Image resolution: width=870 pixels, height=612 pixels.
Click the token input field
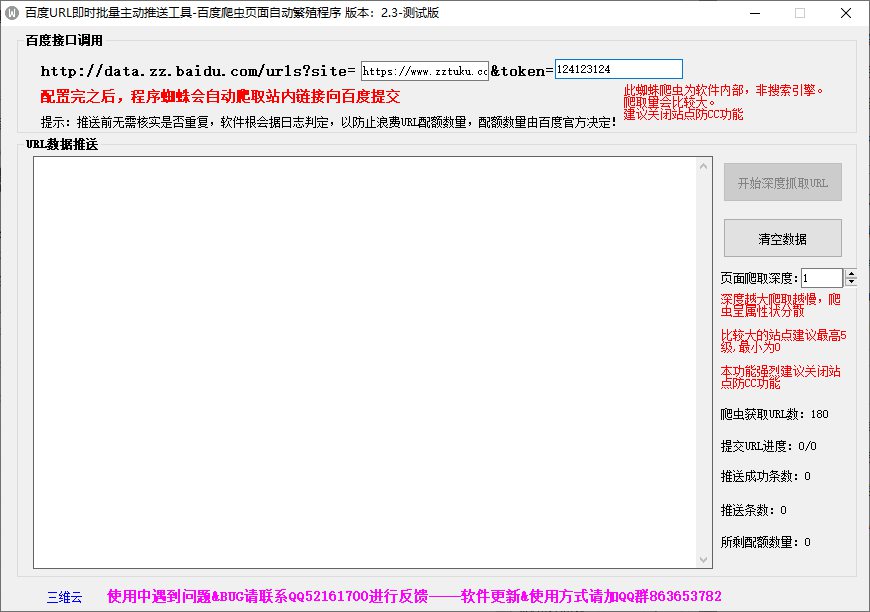tap(619, 69)
